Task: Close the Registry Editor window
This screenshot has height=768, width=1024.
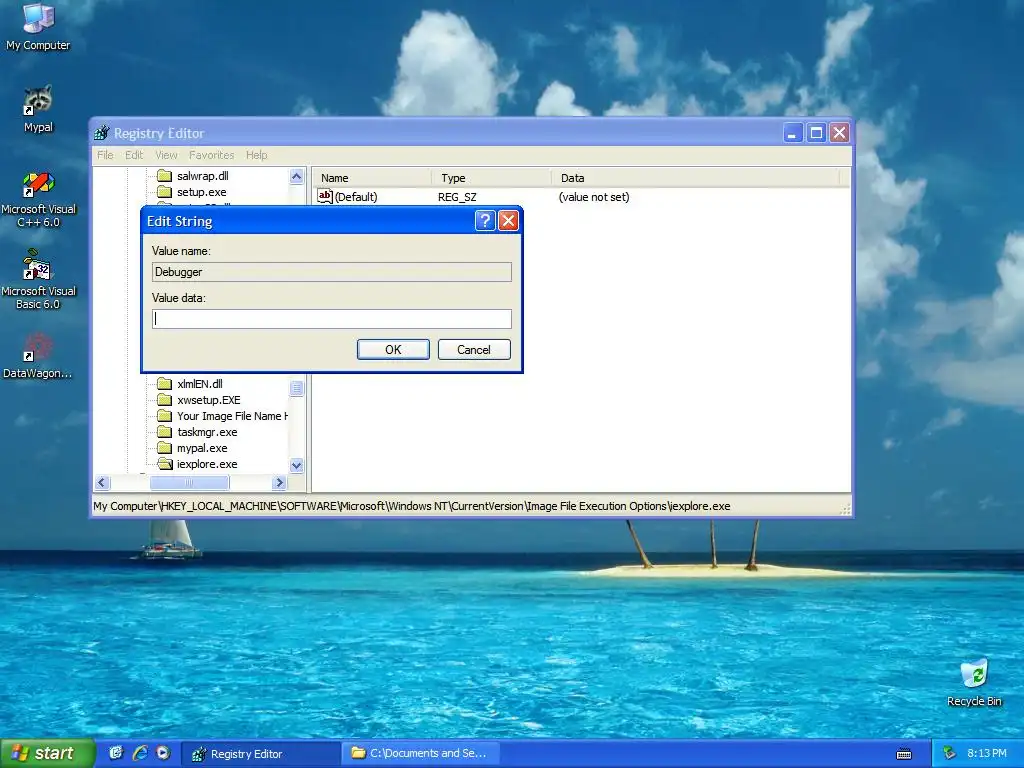Action: (x=839, y=133)
